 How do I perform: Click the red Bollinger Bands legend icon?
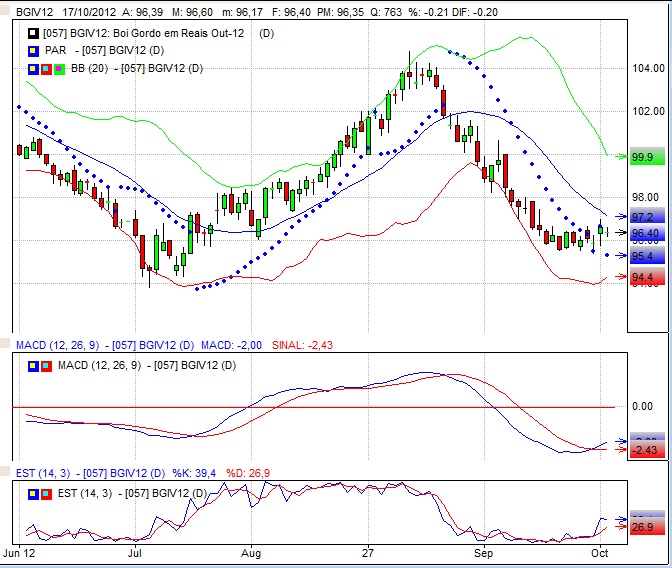point(46,68)
